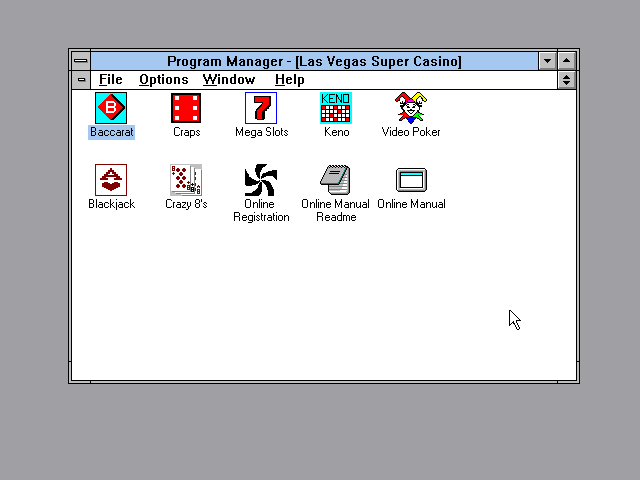Viewport: 640px width, 480px height.
Task: Open the Window menu
Action: point(229,80)
